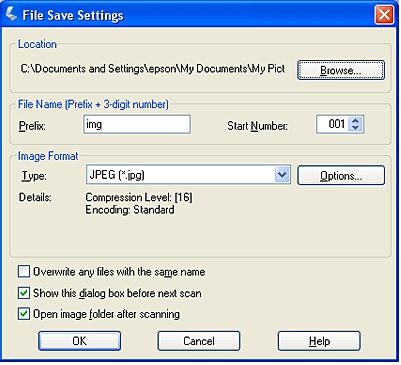Focus the Prefix text field
Screen dimensions: 401x365
[x=137, y=124]
